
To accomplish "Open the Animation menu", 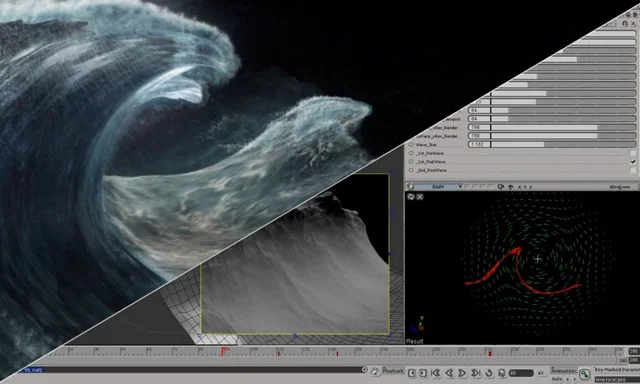I will tap(563, 371).
